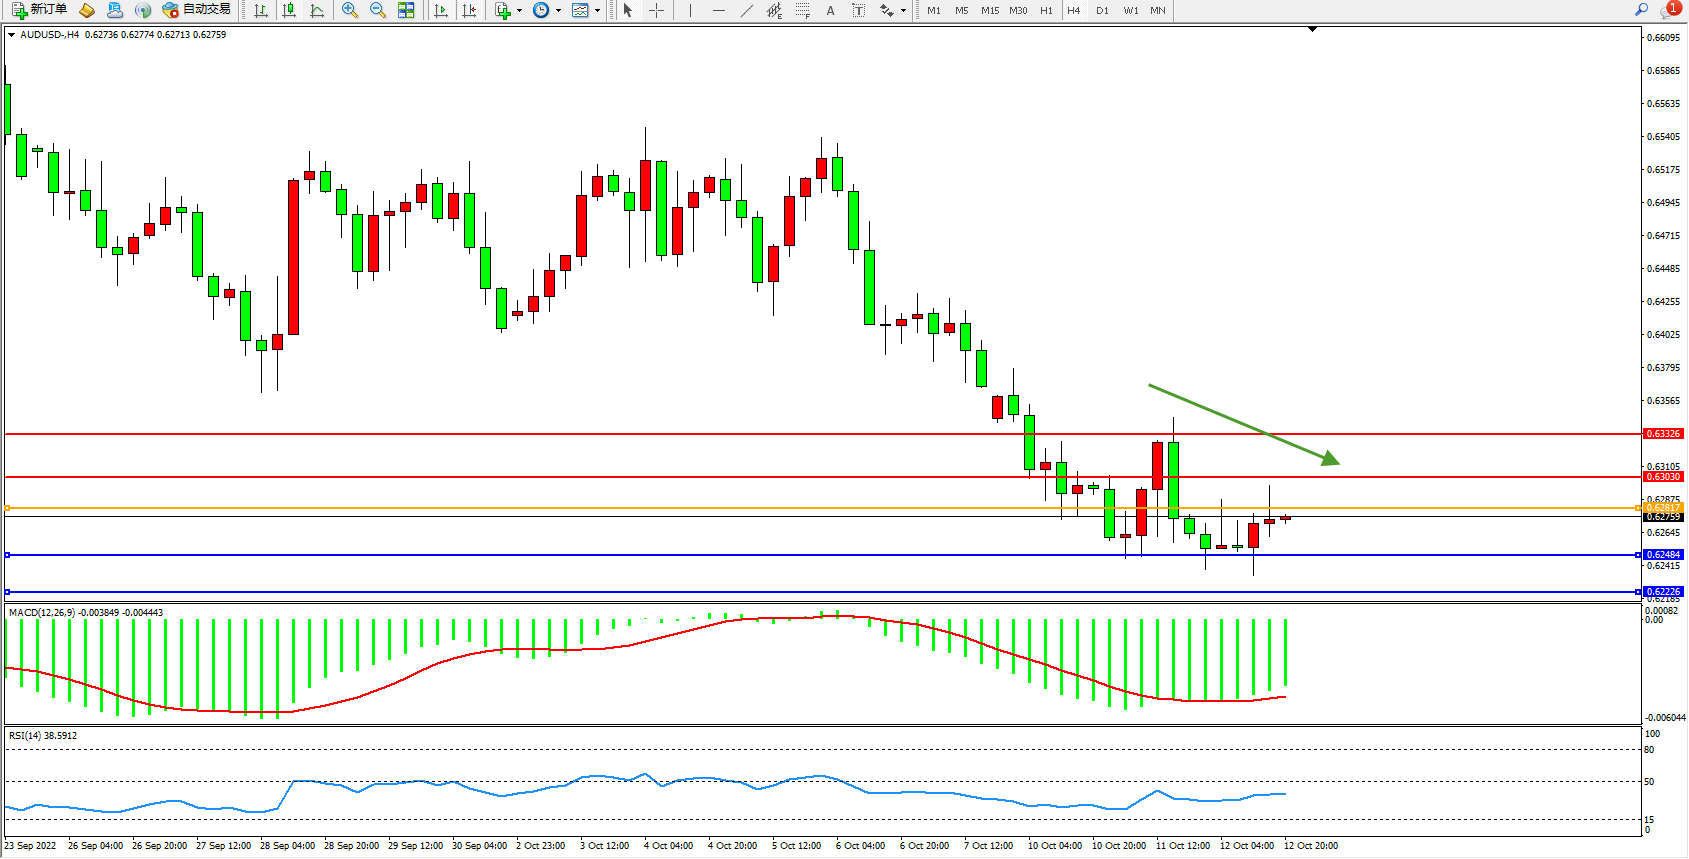
Task: Click the green downward arrow on chart
Action: pyautogui.click(x=1243, y=424)
